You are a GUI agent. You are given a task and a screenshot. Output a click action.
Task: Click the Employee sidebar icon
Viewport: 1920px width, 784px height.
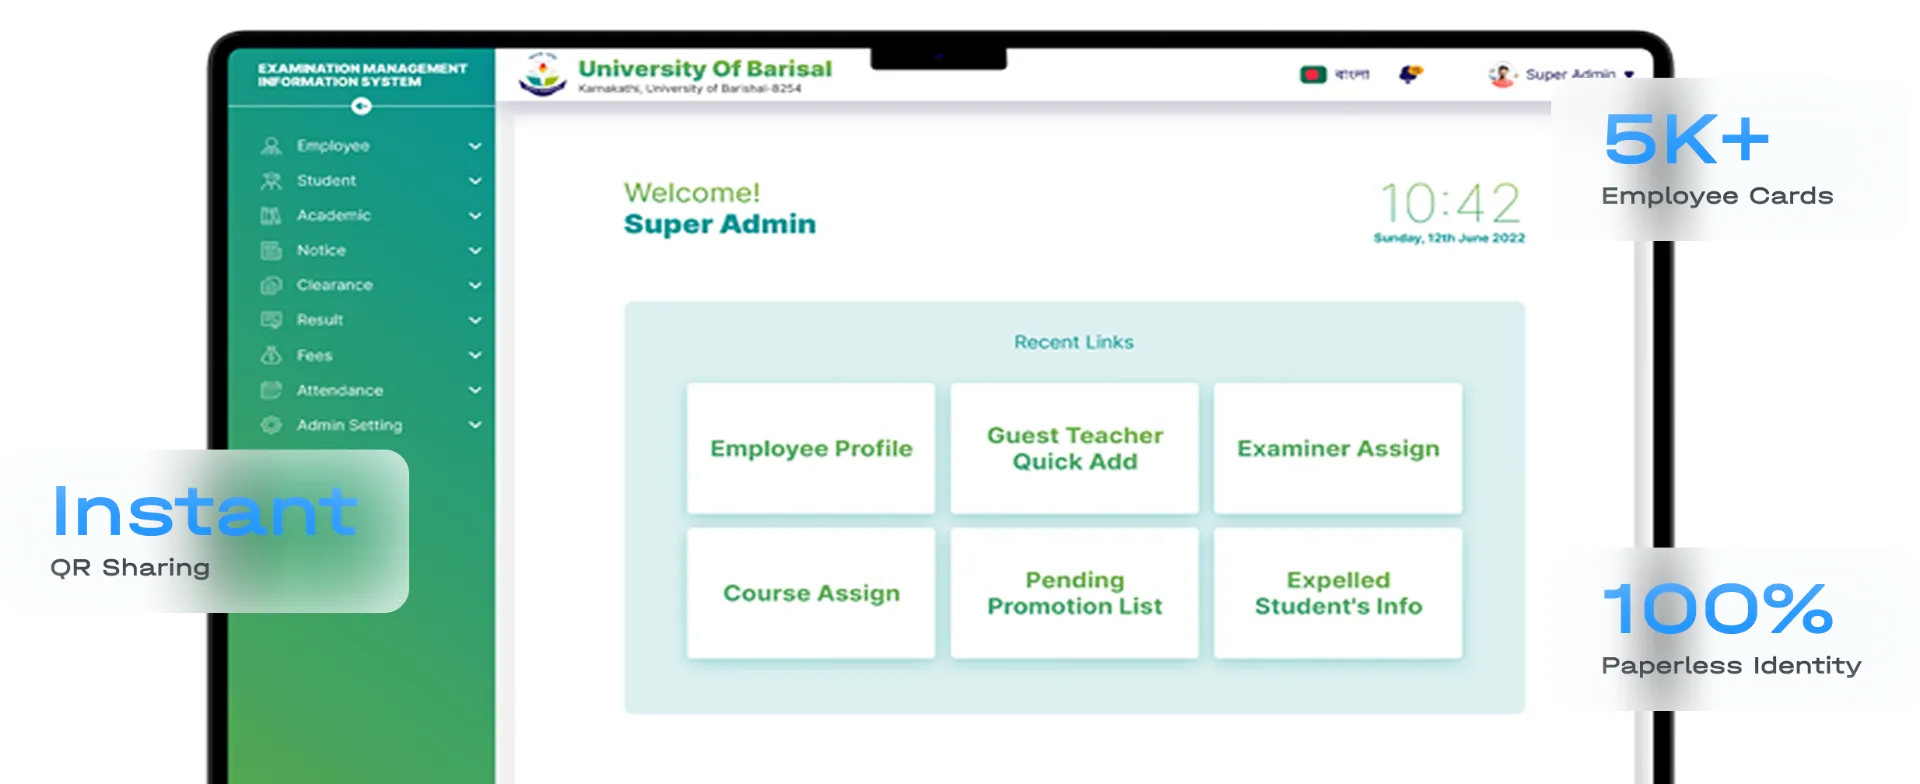(x=271, y=146)
